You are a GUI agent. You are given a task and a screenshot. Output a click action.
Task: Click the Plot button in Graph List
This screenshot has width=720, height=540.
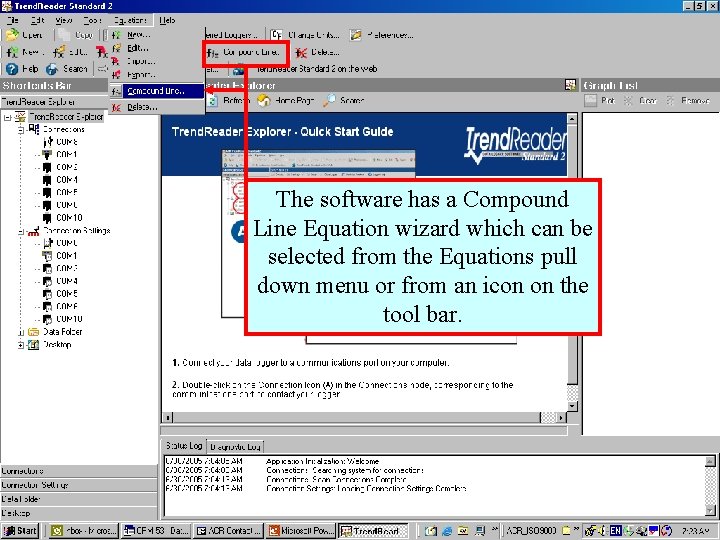[x=600, y=100]
